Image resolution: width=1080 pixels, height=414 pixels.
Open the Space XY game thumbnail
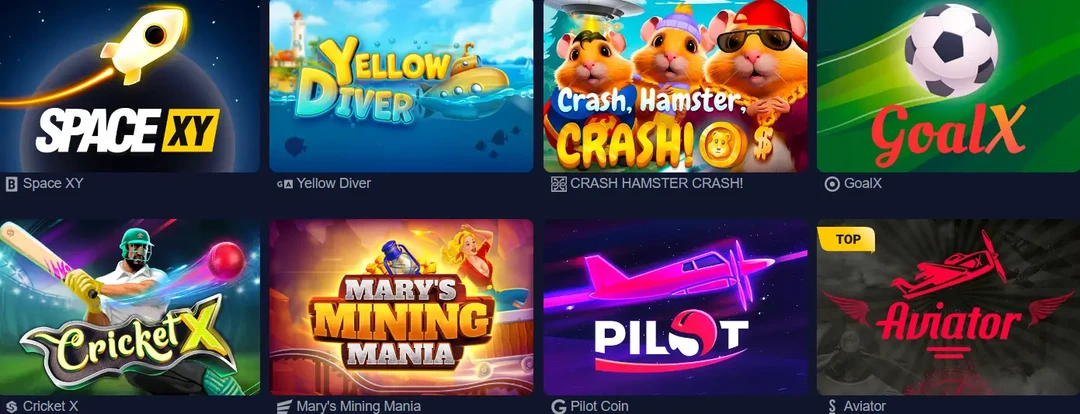click(129, 85)
